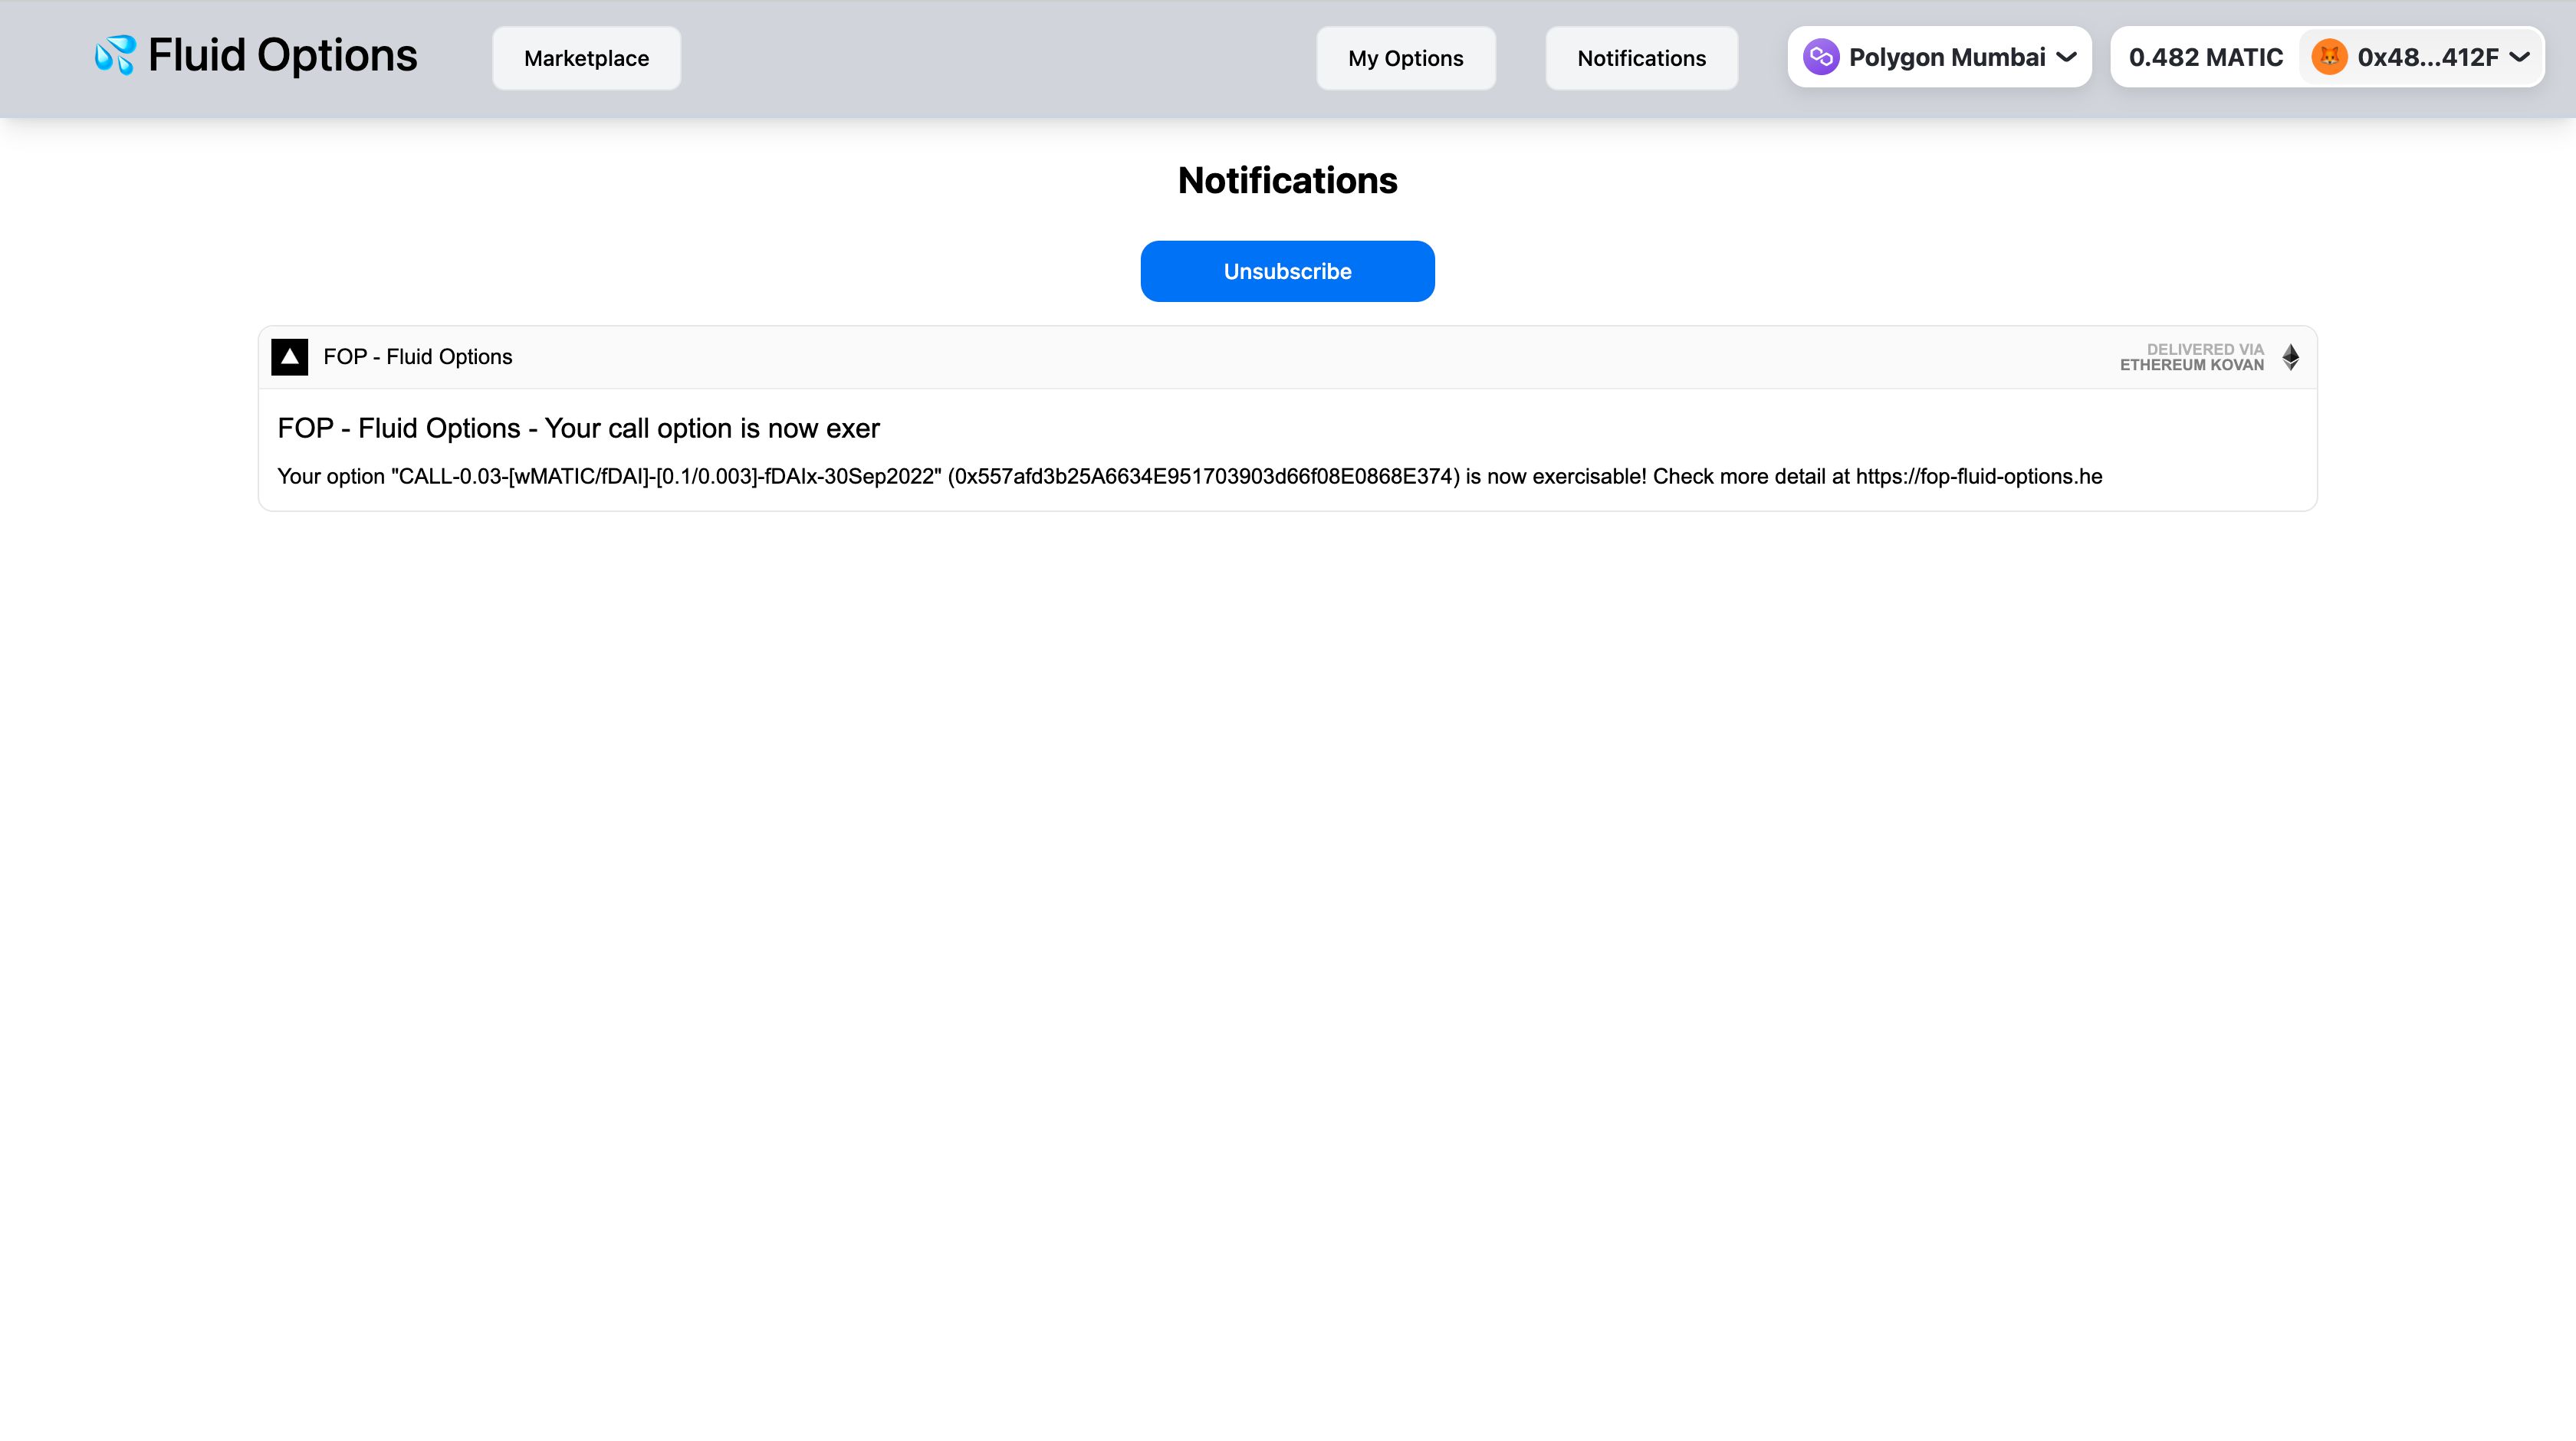The width and height of the screenshot is (2576, 1441).
Task: Click the black triangle FOP channel icon
Action: 290,357
